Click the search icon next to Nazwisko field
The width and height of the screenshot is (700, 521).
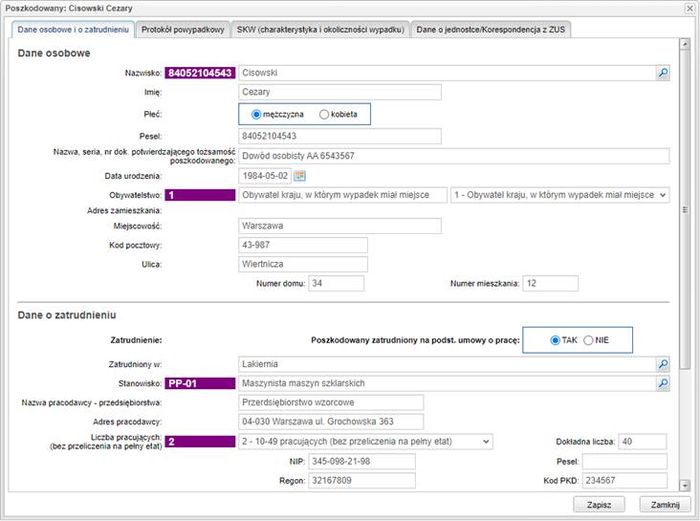click(x=662, y=73)
